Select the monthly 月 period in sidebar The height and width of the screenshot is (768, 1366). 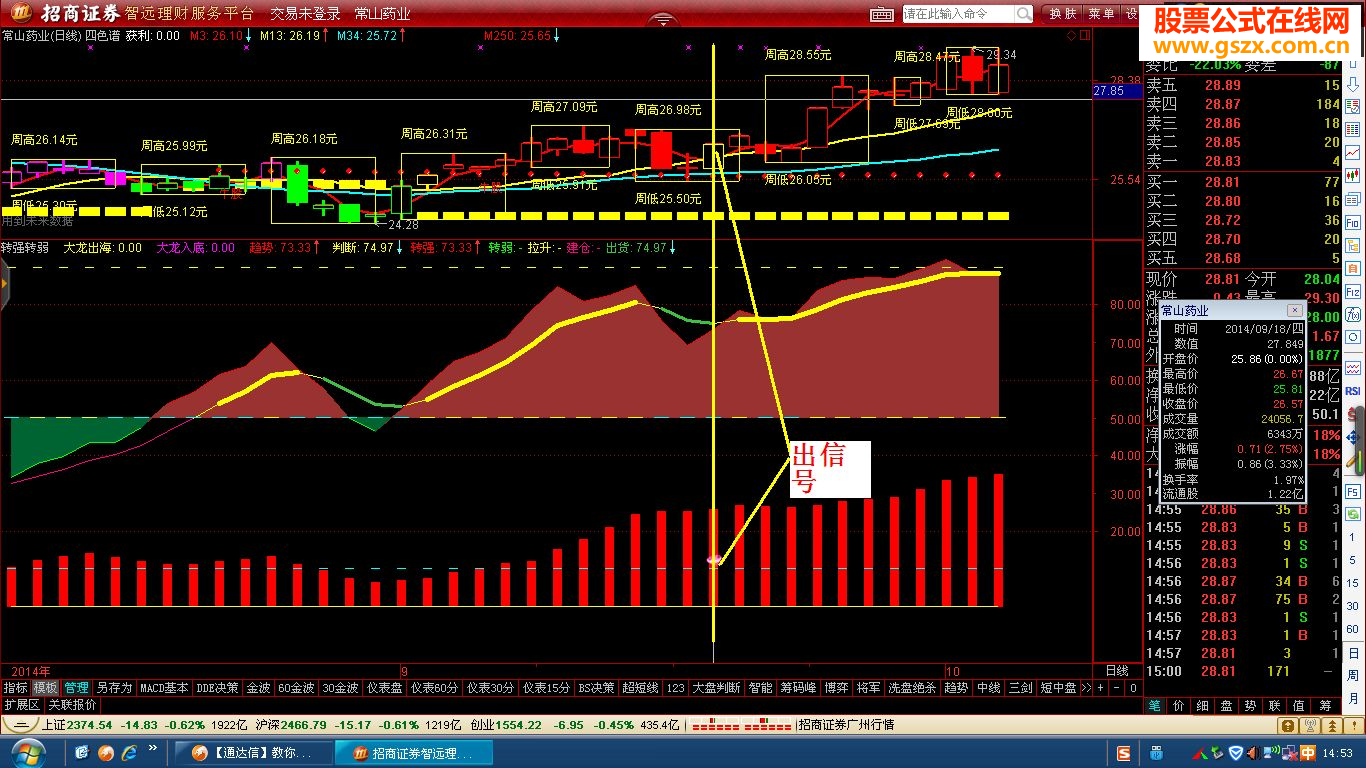click(1353, 697)
